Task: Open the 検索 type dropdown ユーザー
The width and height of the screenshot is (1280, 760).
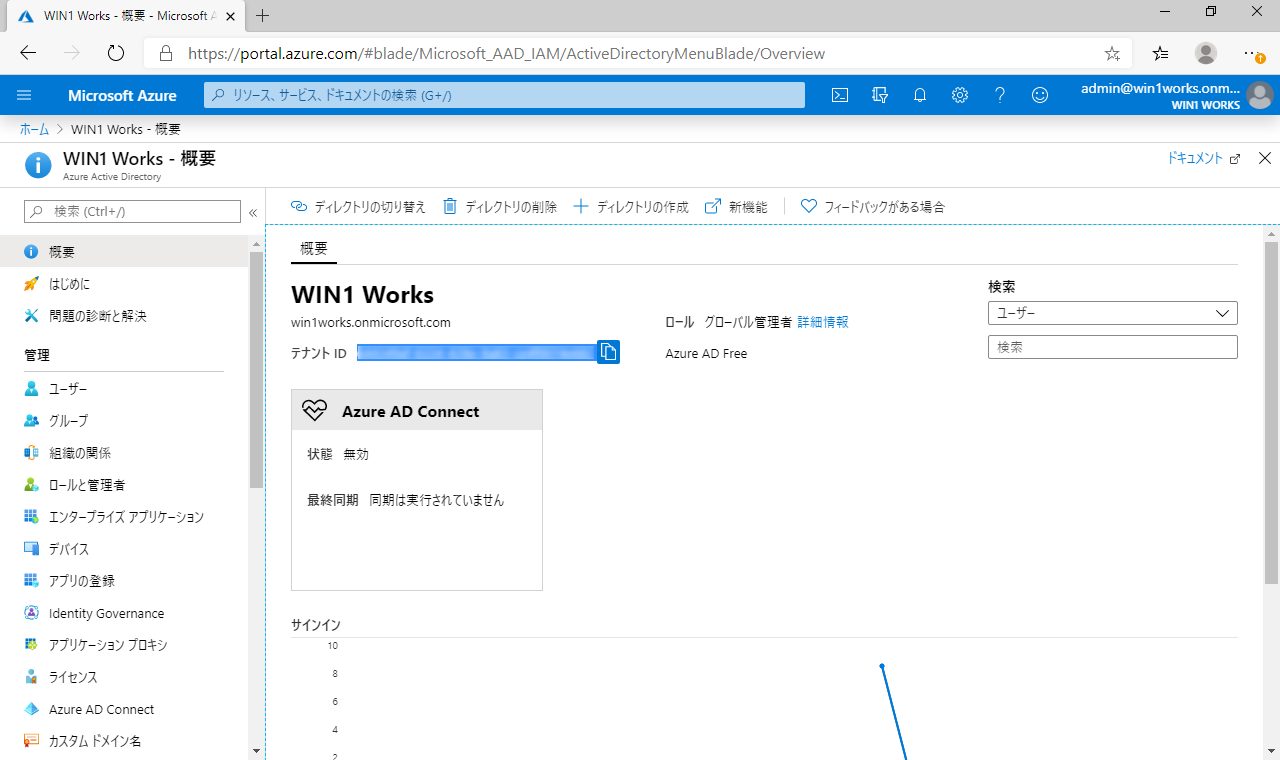Action: tap(1113, 313)
